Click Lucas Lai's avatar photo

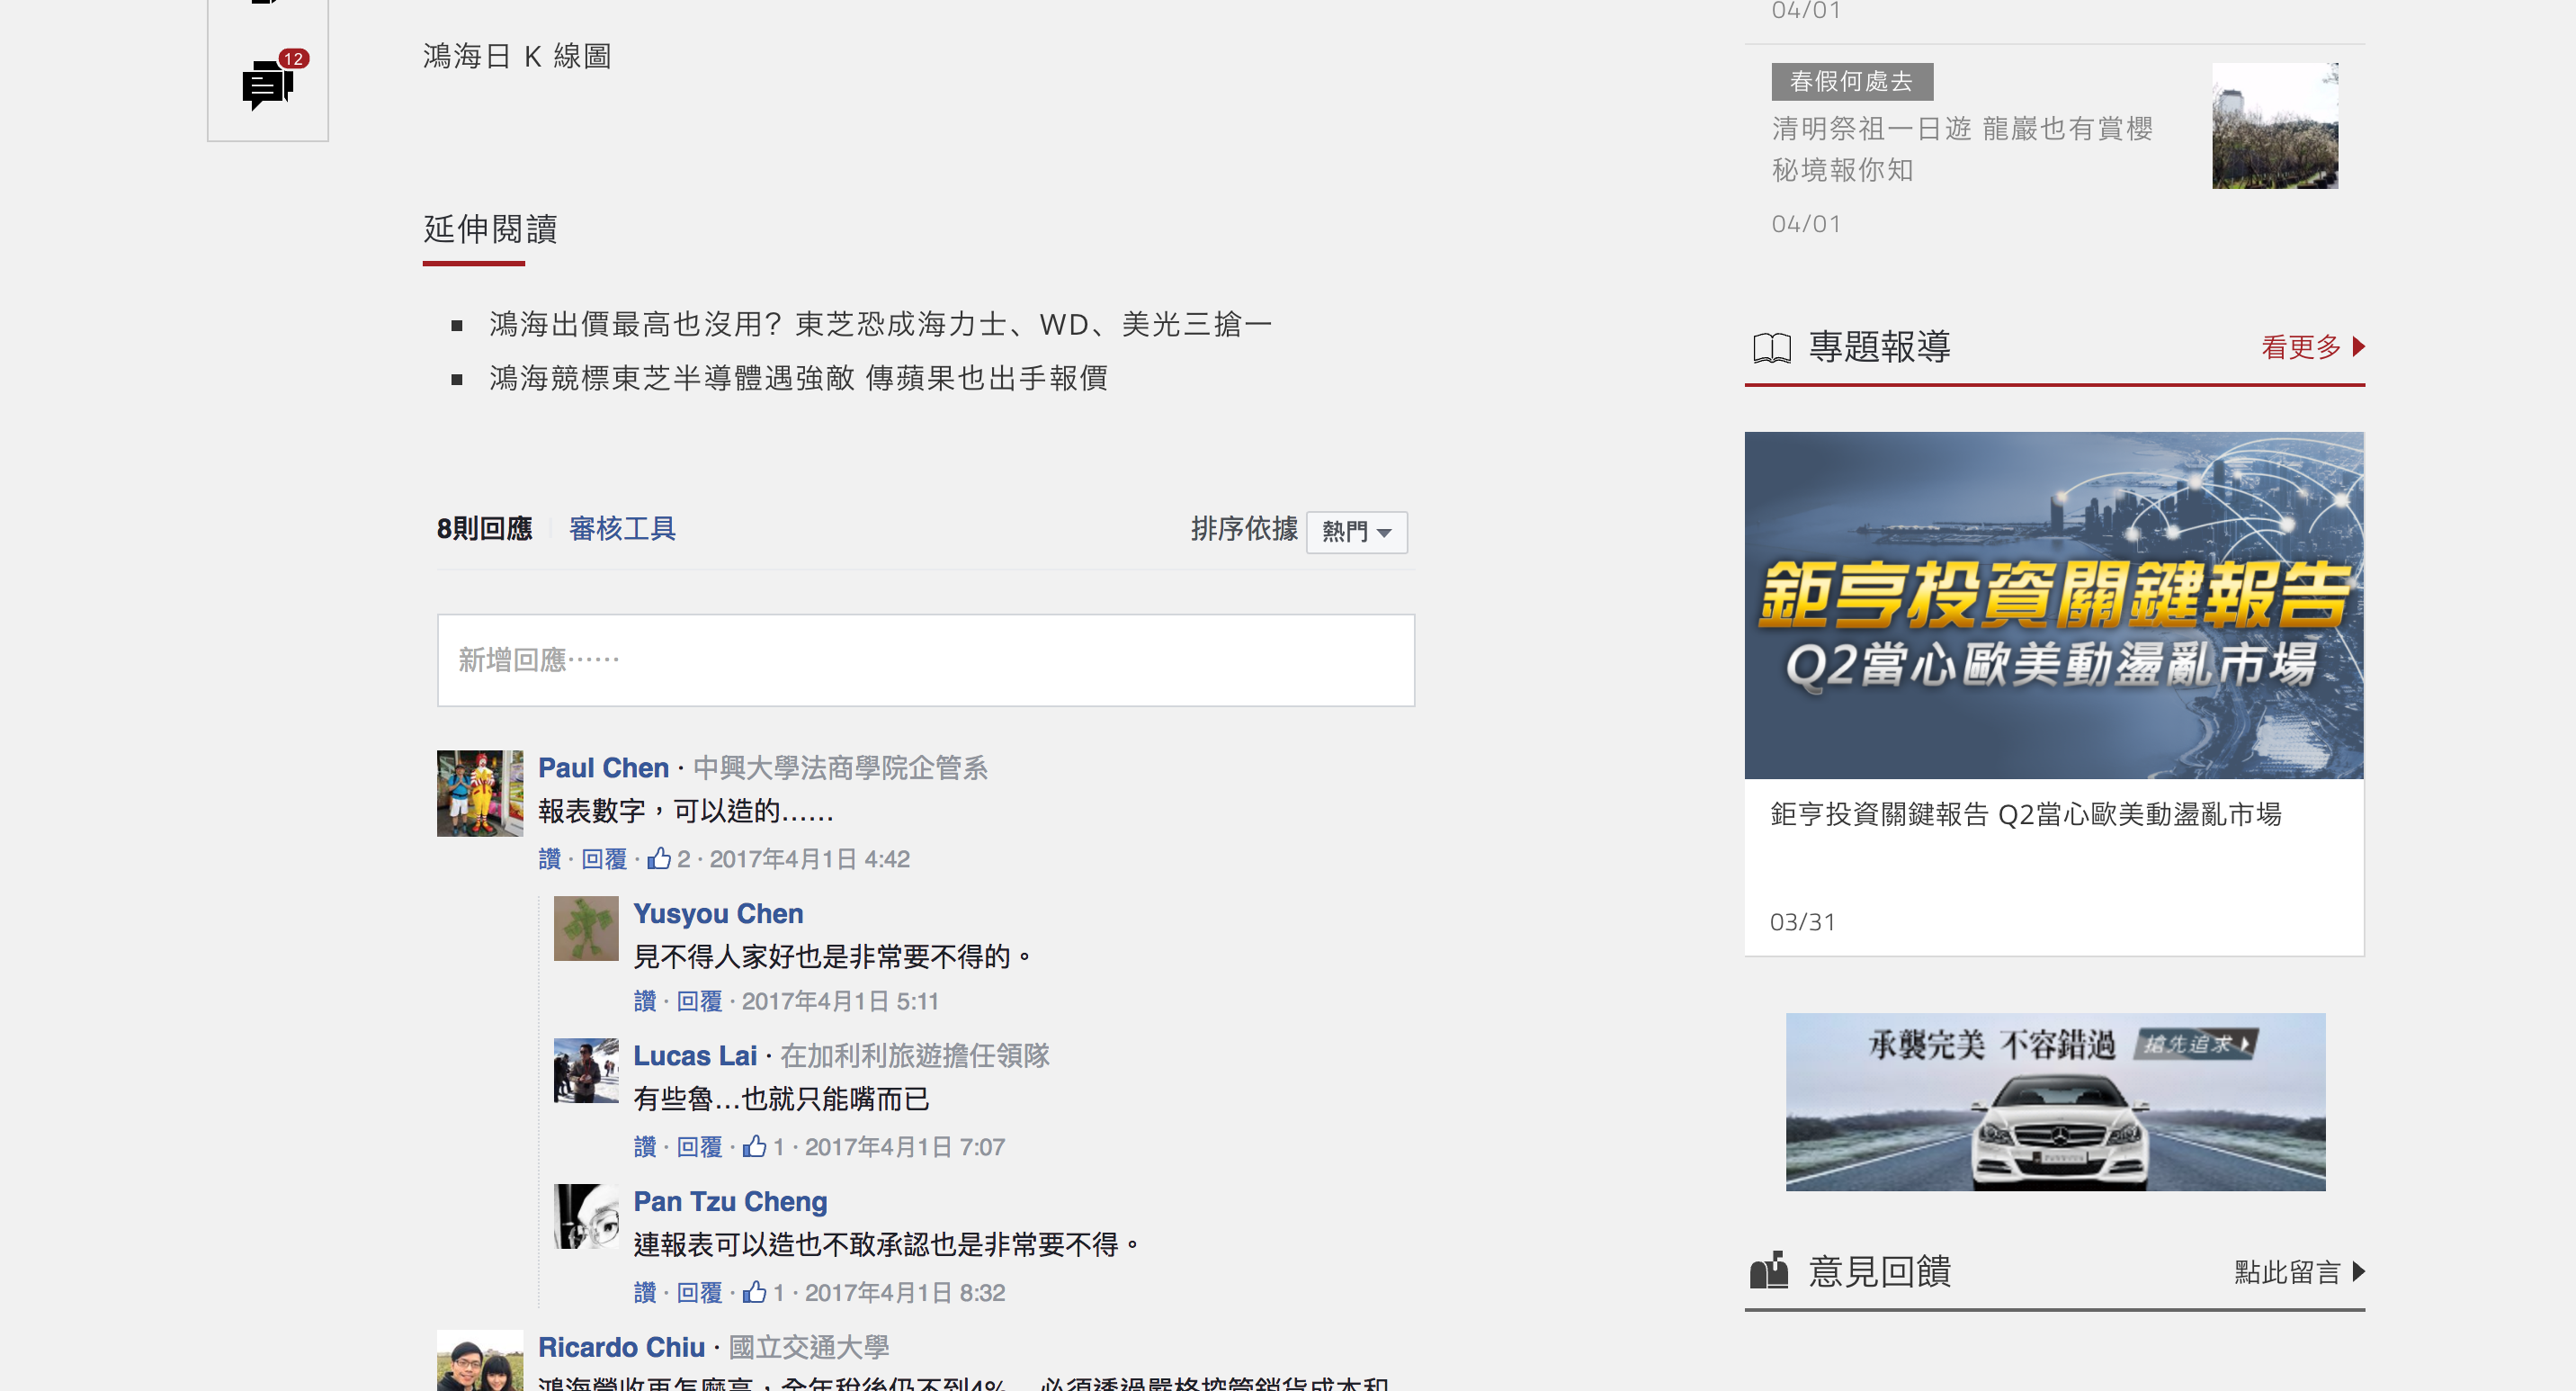coord(586,1070)
